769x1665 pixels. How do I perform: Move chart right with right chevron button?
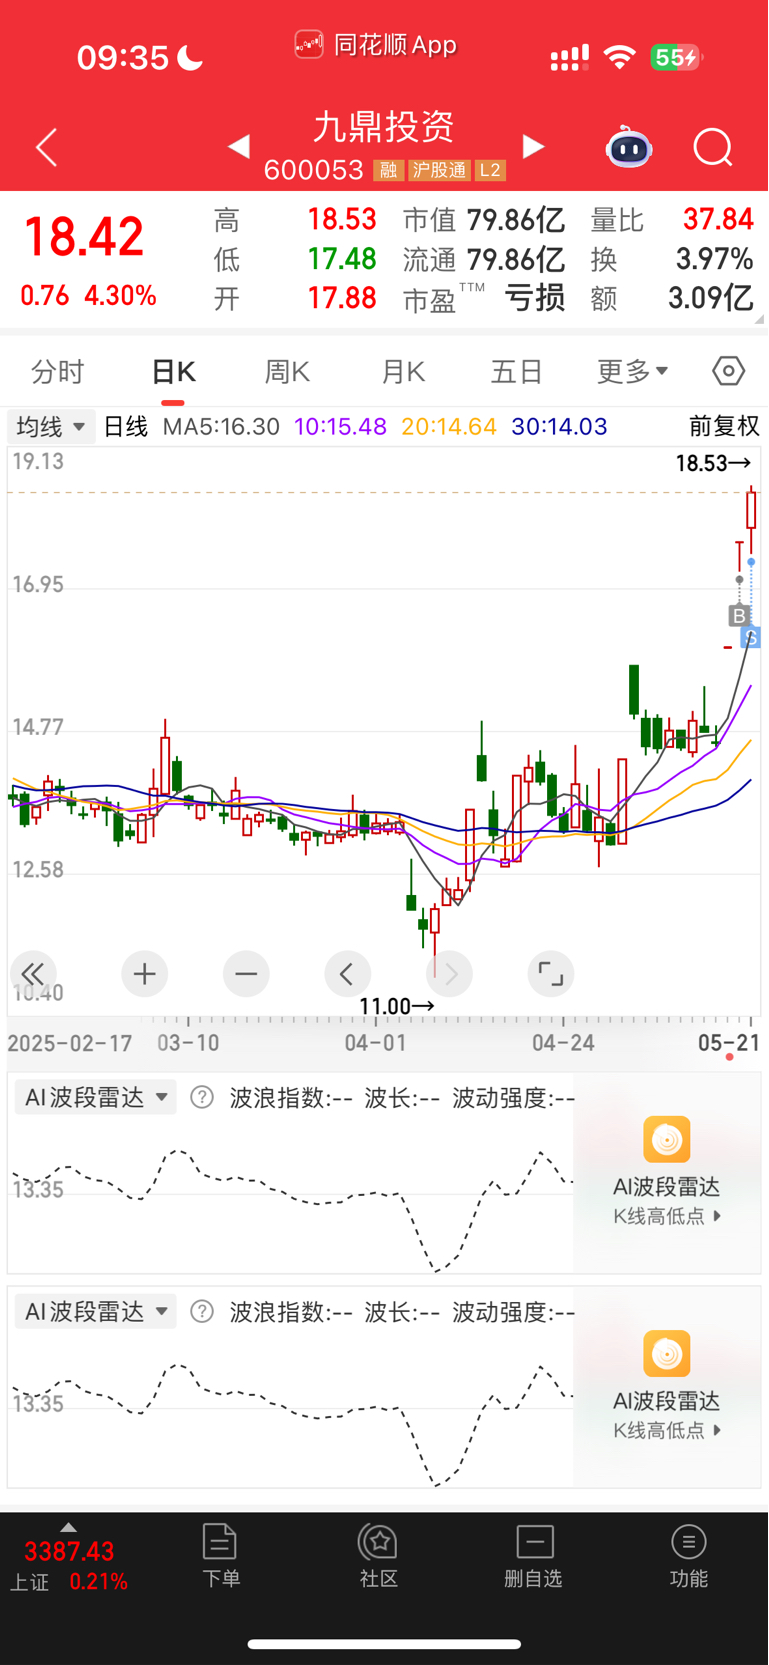pos(450,974)
